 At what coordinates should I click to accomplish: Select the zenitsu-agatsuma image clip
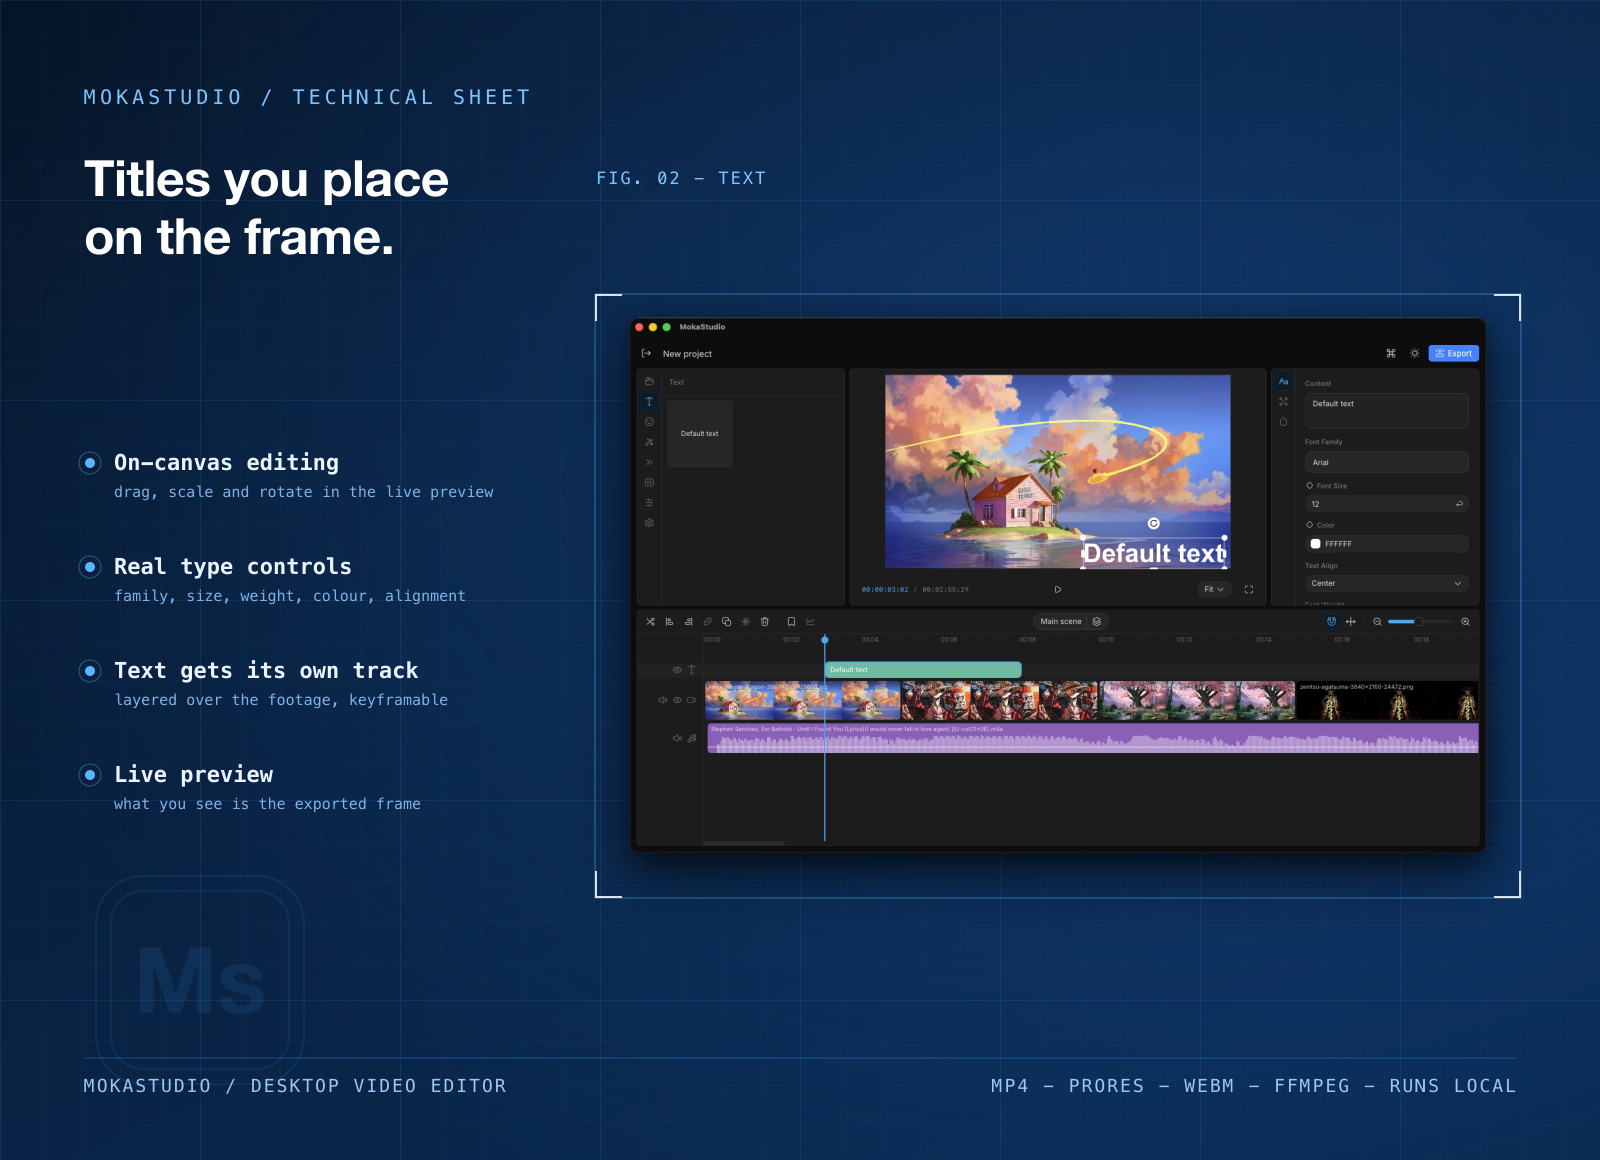1387,700
